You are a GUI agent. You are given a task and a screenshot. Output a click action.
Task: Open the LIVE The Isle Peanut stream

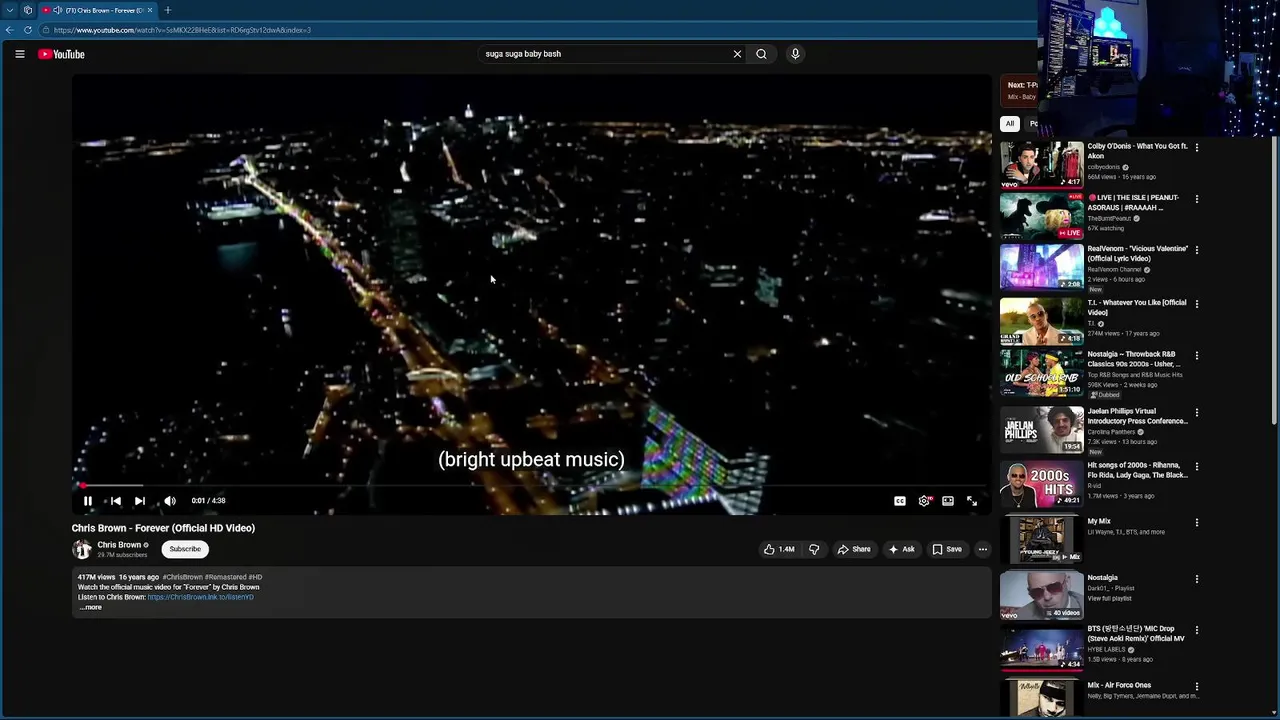point(1041,216)
